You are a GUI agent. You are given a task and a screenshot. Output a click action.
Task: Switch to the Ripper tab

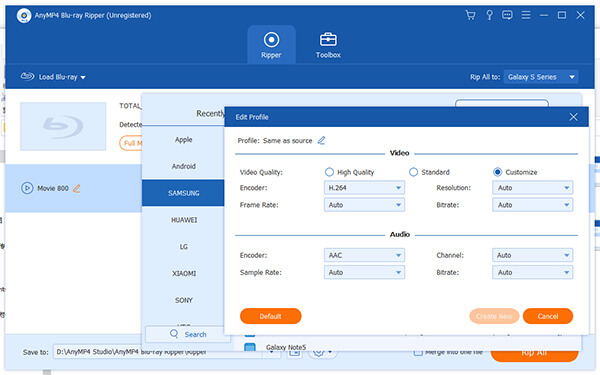(x=271, y=45)
